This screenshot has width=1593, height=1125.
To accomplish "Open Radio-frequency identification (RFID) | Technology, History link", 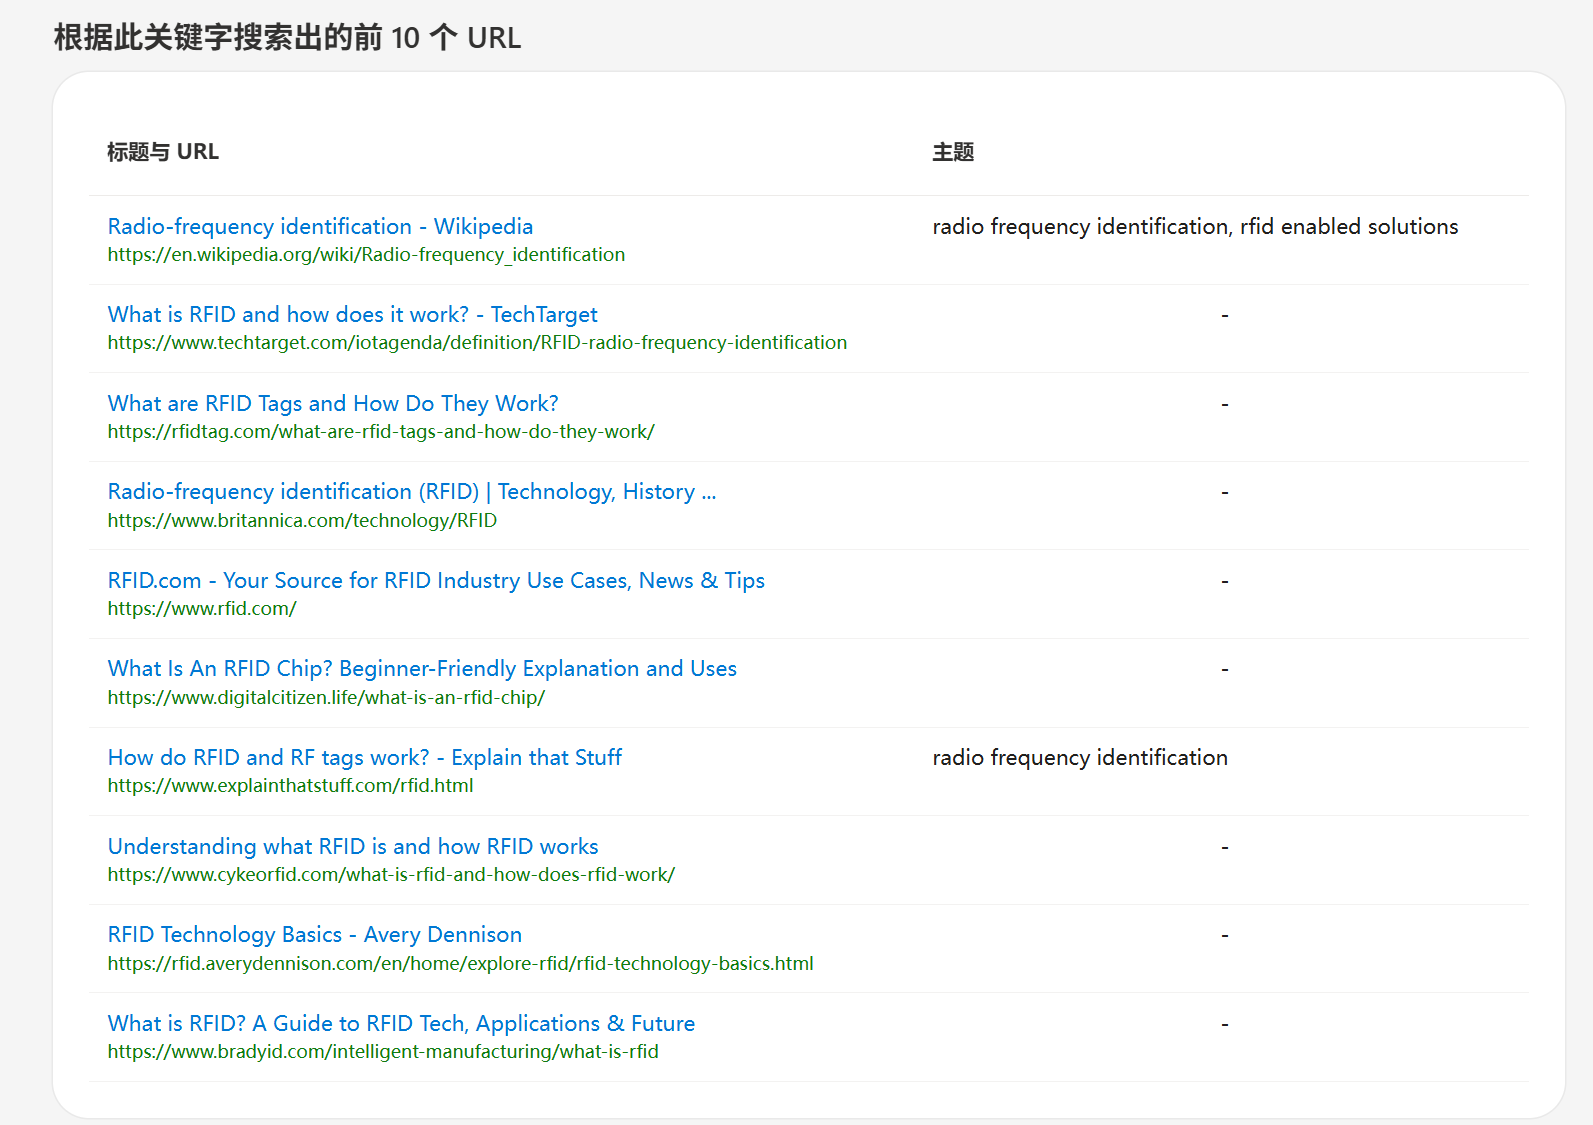I will [x=412, y=492].
